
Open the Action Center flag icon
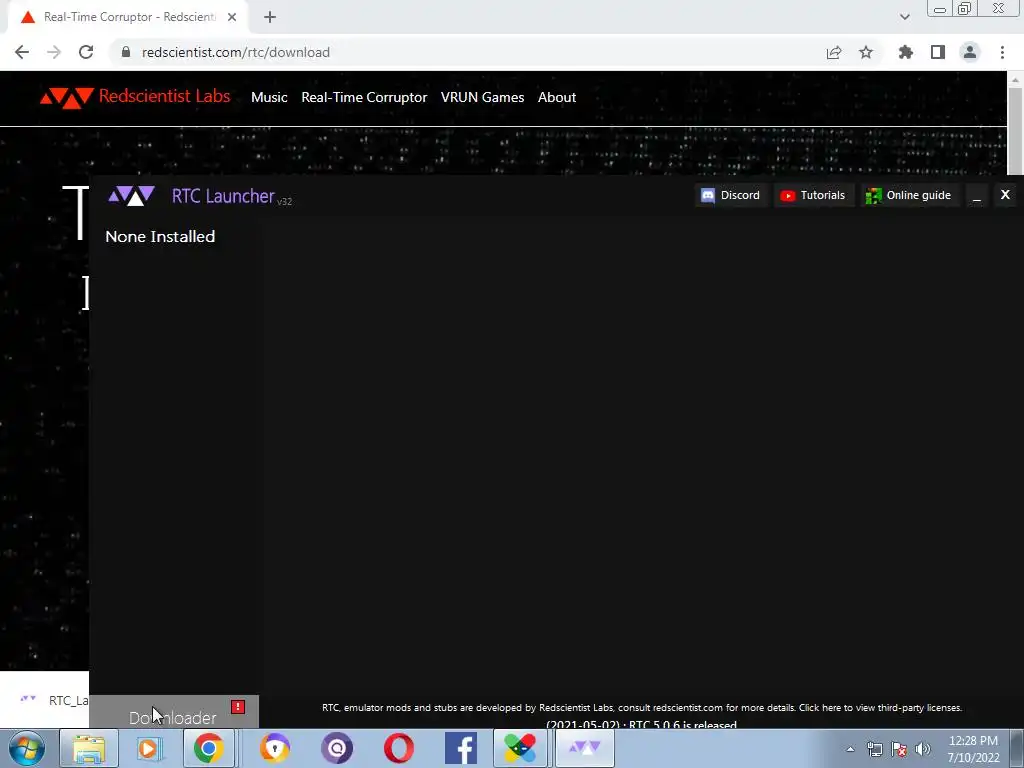tap(899, 749)
